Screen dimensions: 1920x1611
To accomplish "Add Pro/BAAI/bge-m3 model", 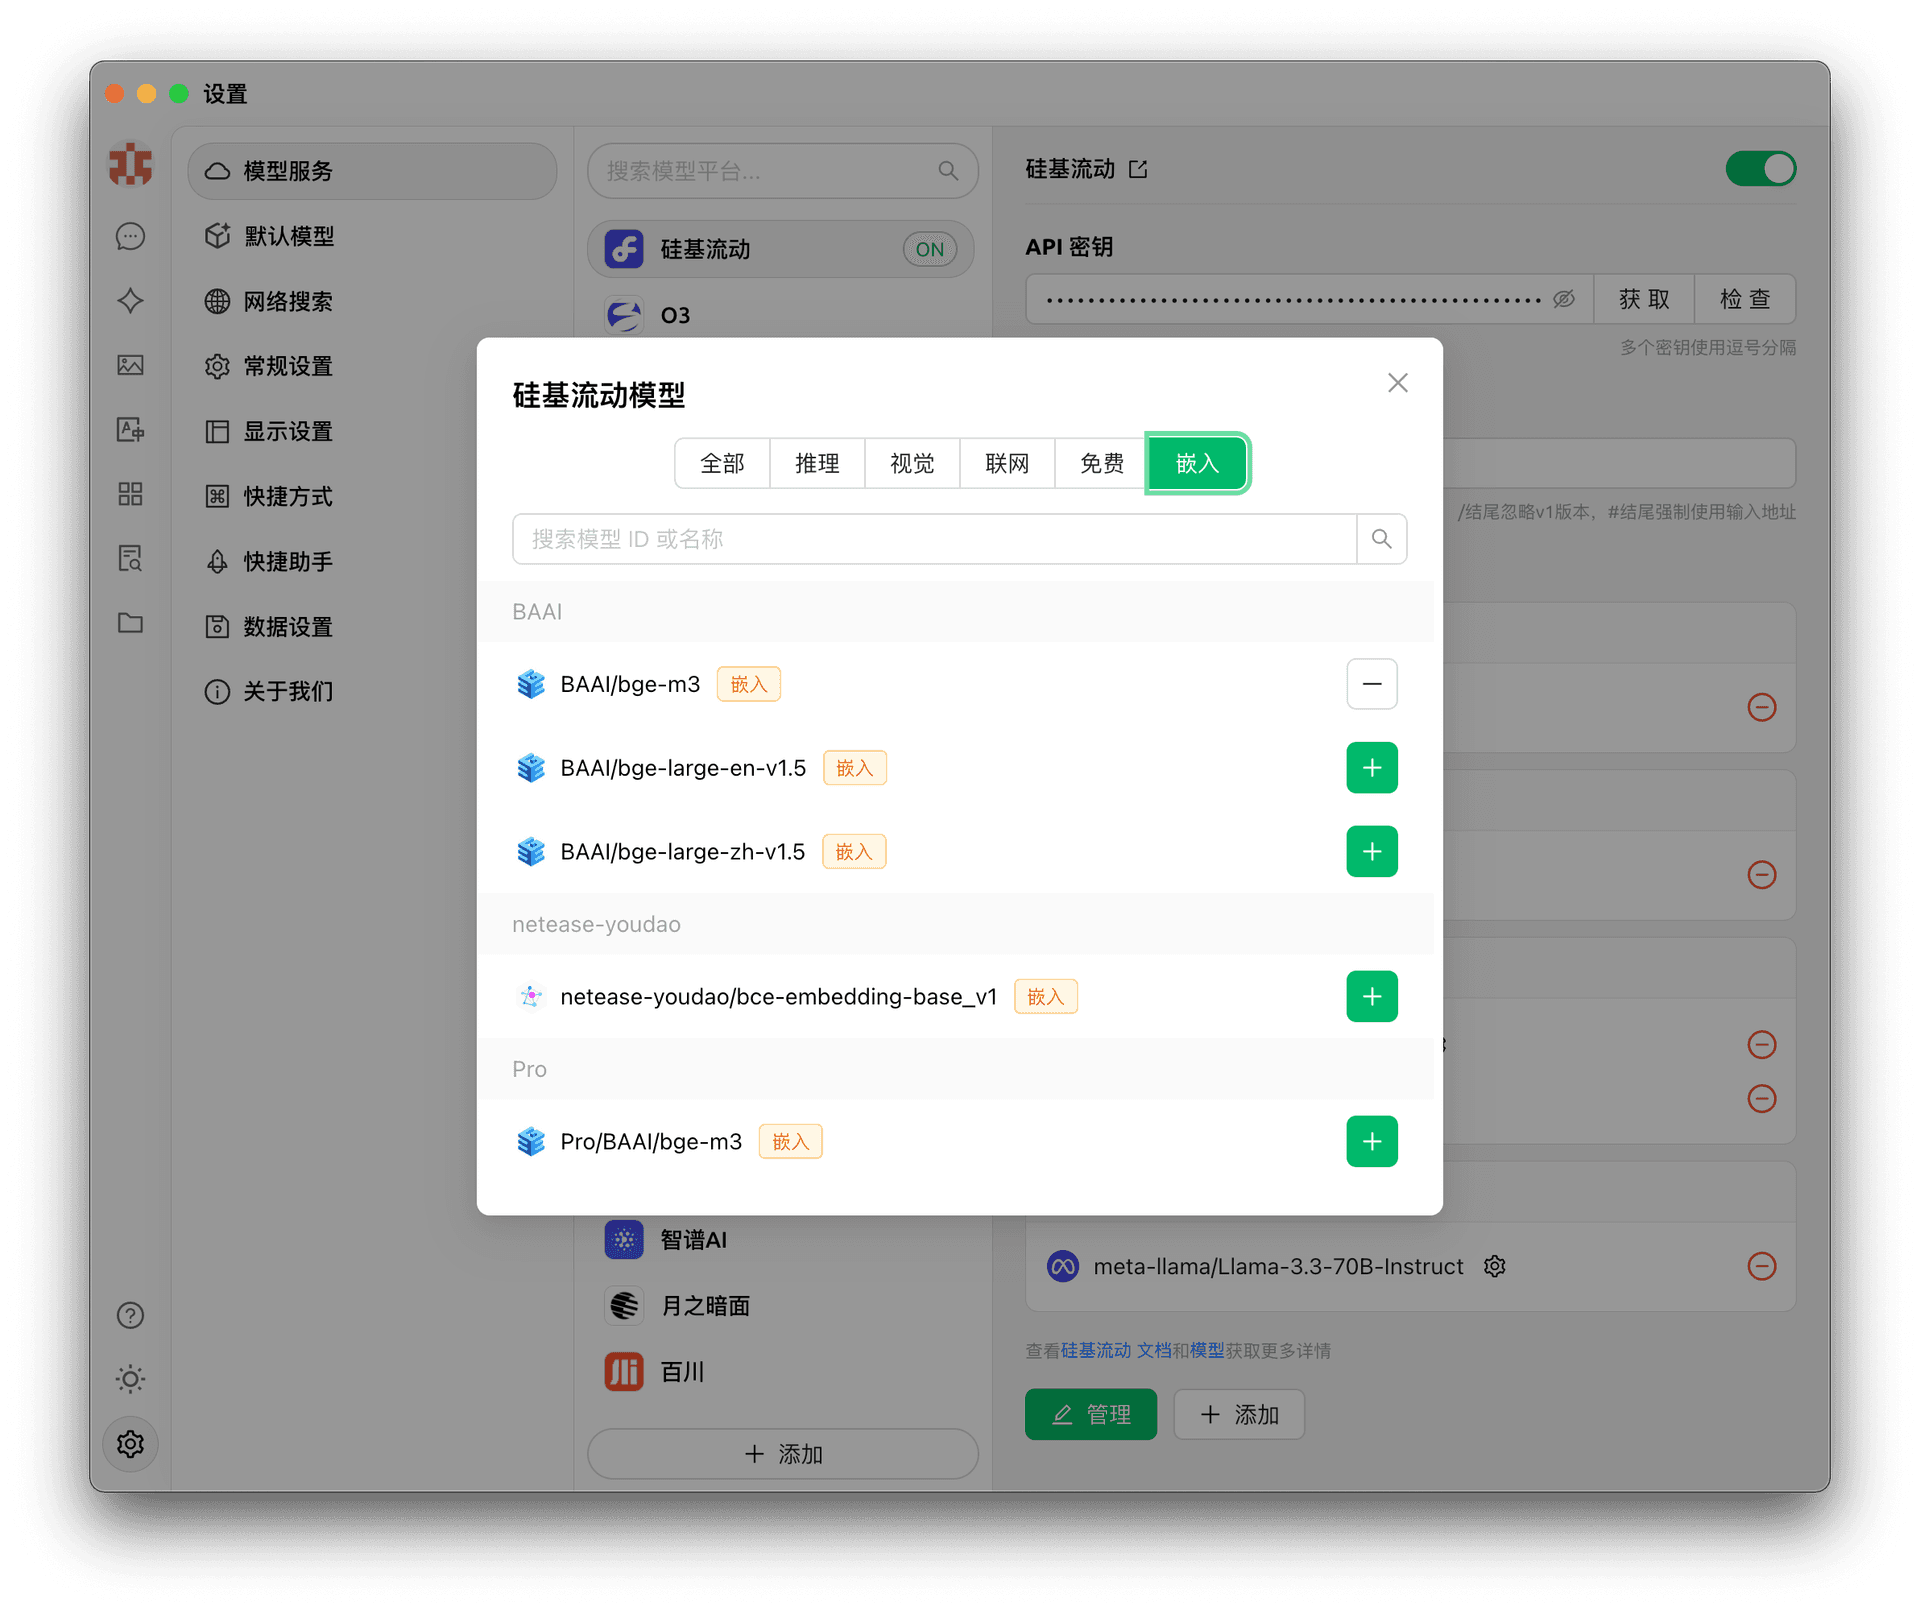I will 1371,1142.
